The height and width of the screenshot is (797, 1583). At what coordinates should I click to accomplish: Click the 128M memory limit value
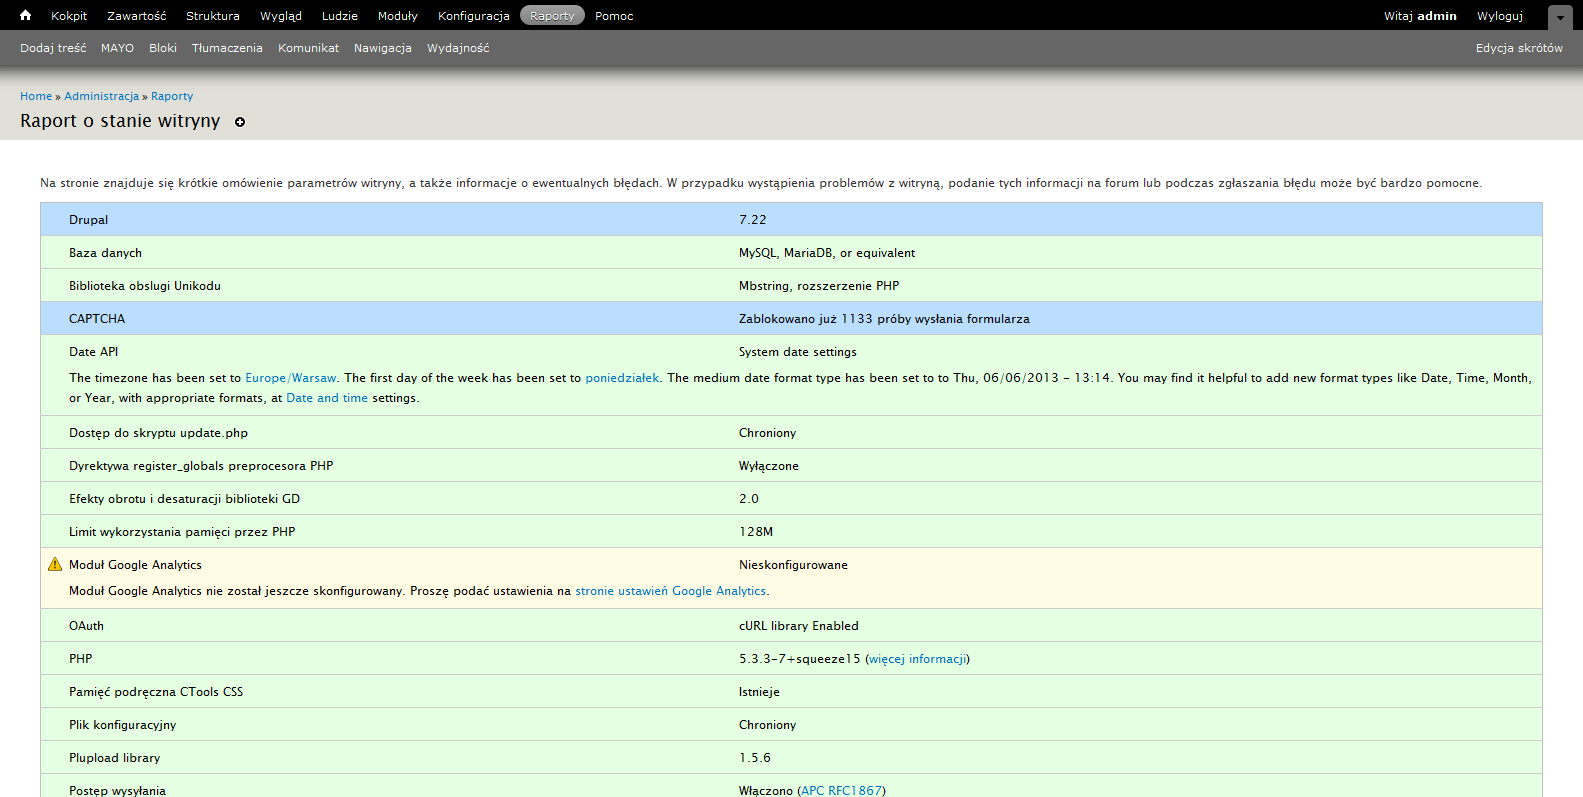point(756,532)
